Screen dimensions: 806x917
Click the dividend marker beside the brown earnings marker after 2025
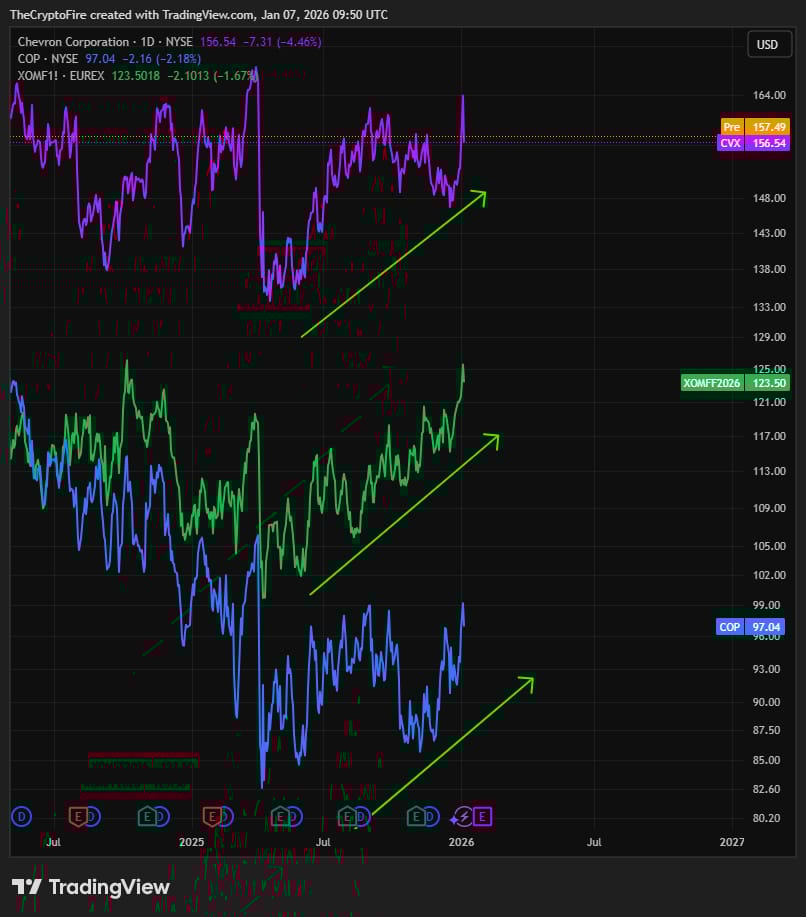click(x=226, y=816)
